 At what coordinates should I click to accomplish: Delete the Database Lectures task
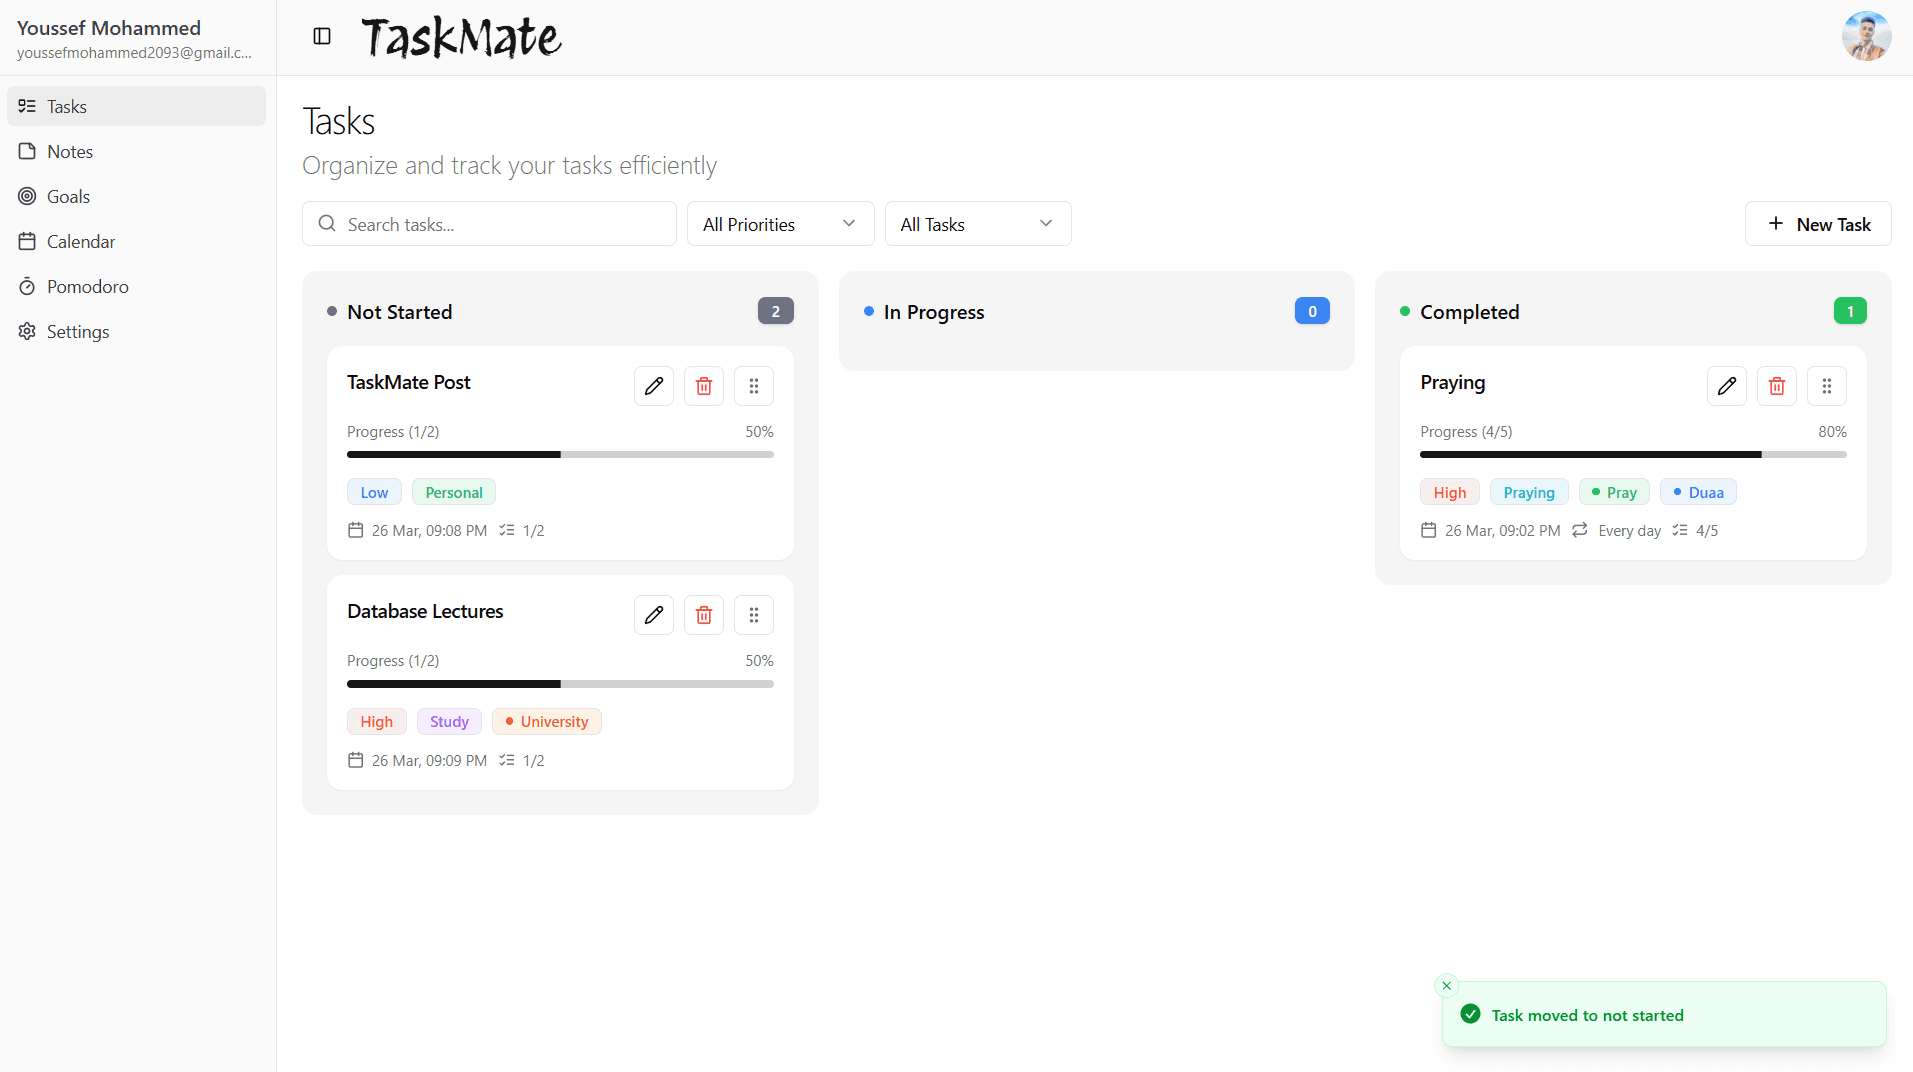pyautogui.click(x=703, y=614)
